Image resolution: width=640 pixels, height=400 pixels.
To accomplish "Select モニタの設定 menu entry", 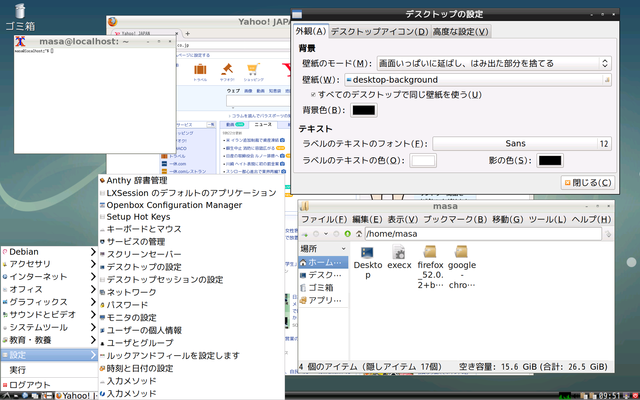I will pyautogui.click(x=191, y=318).
